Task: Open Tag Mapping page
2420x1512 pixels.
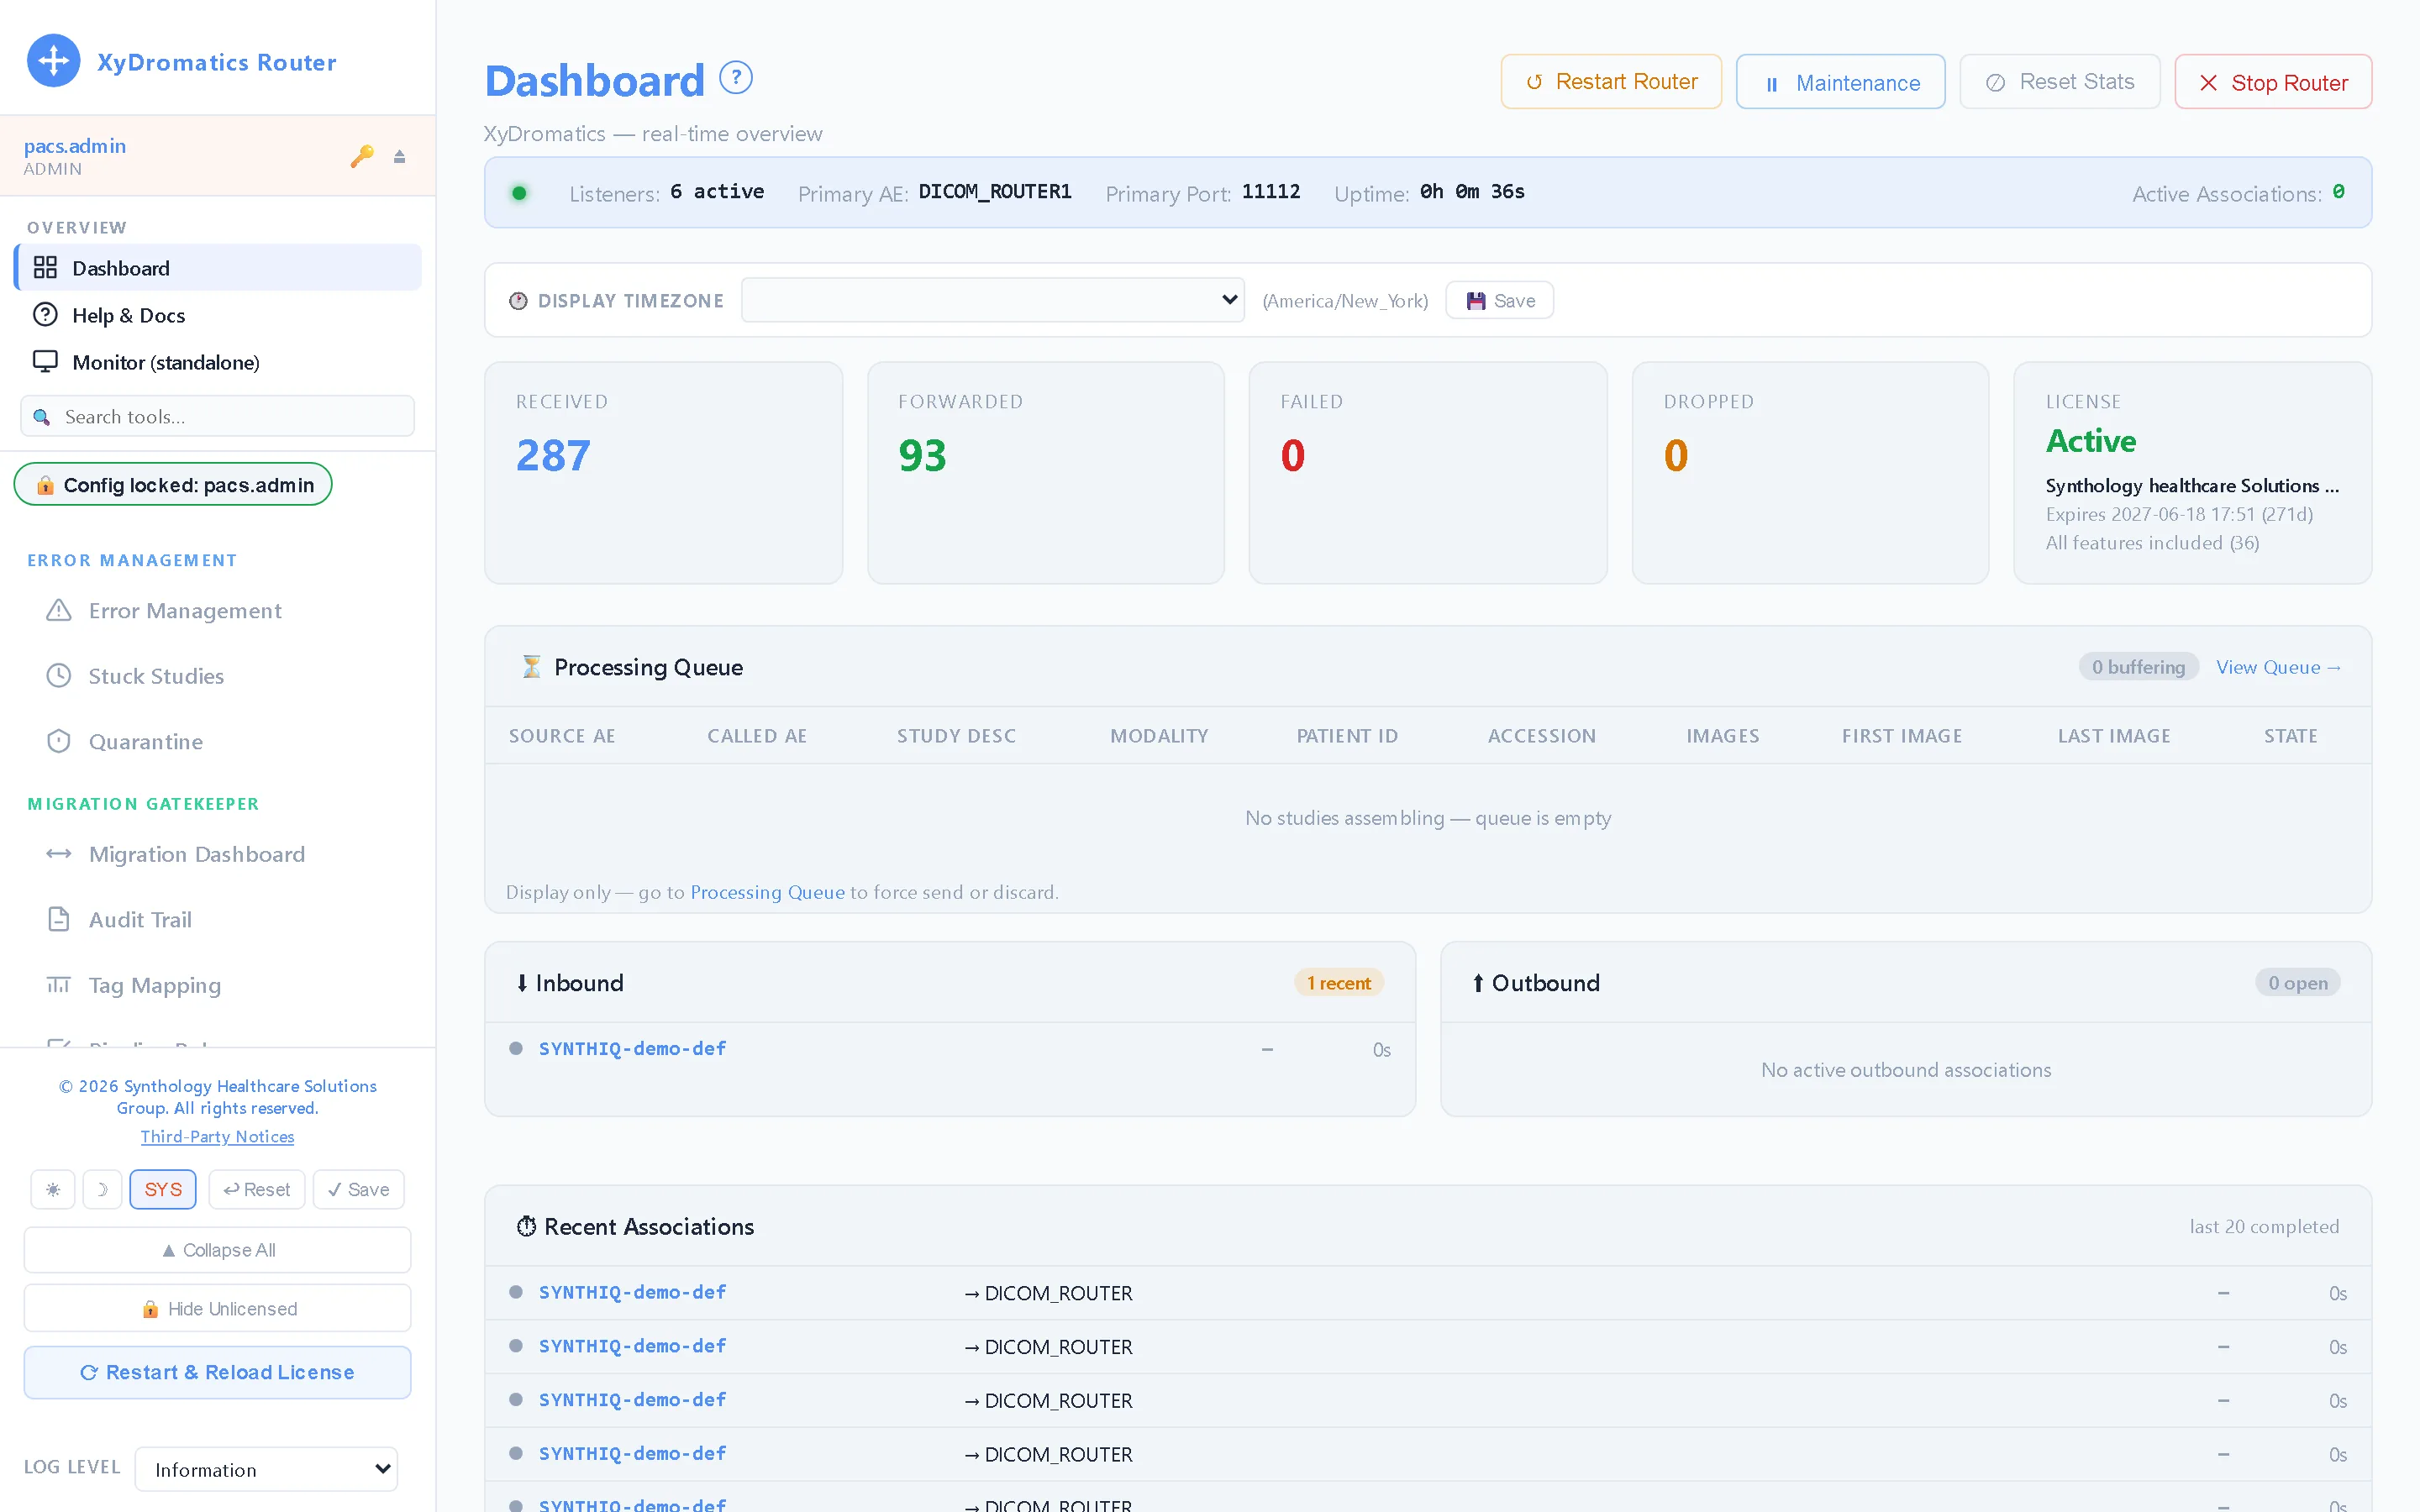Action: tap(155, 985)
